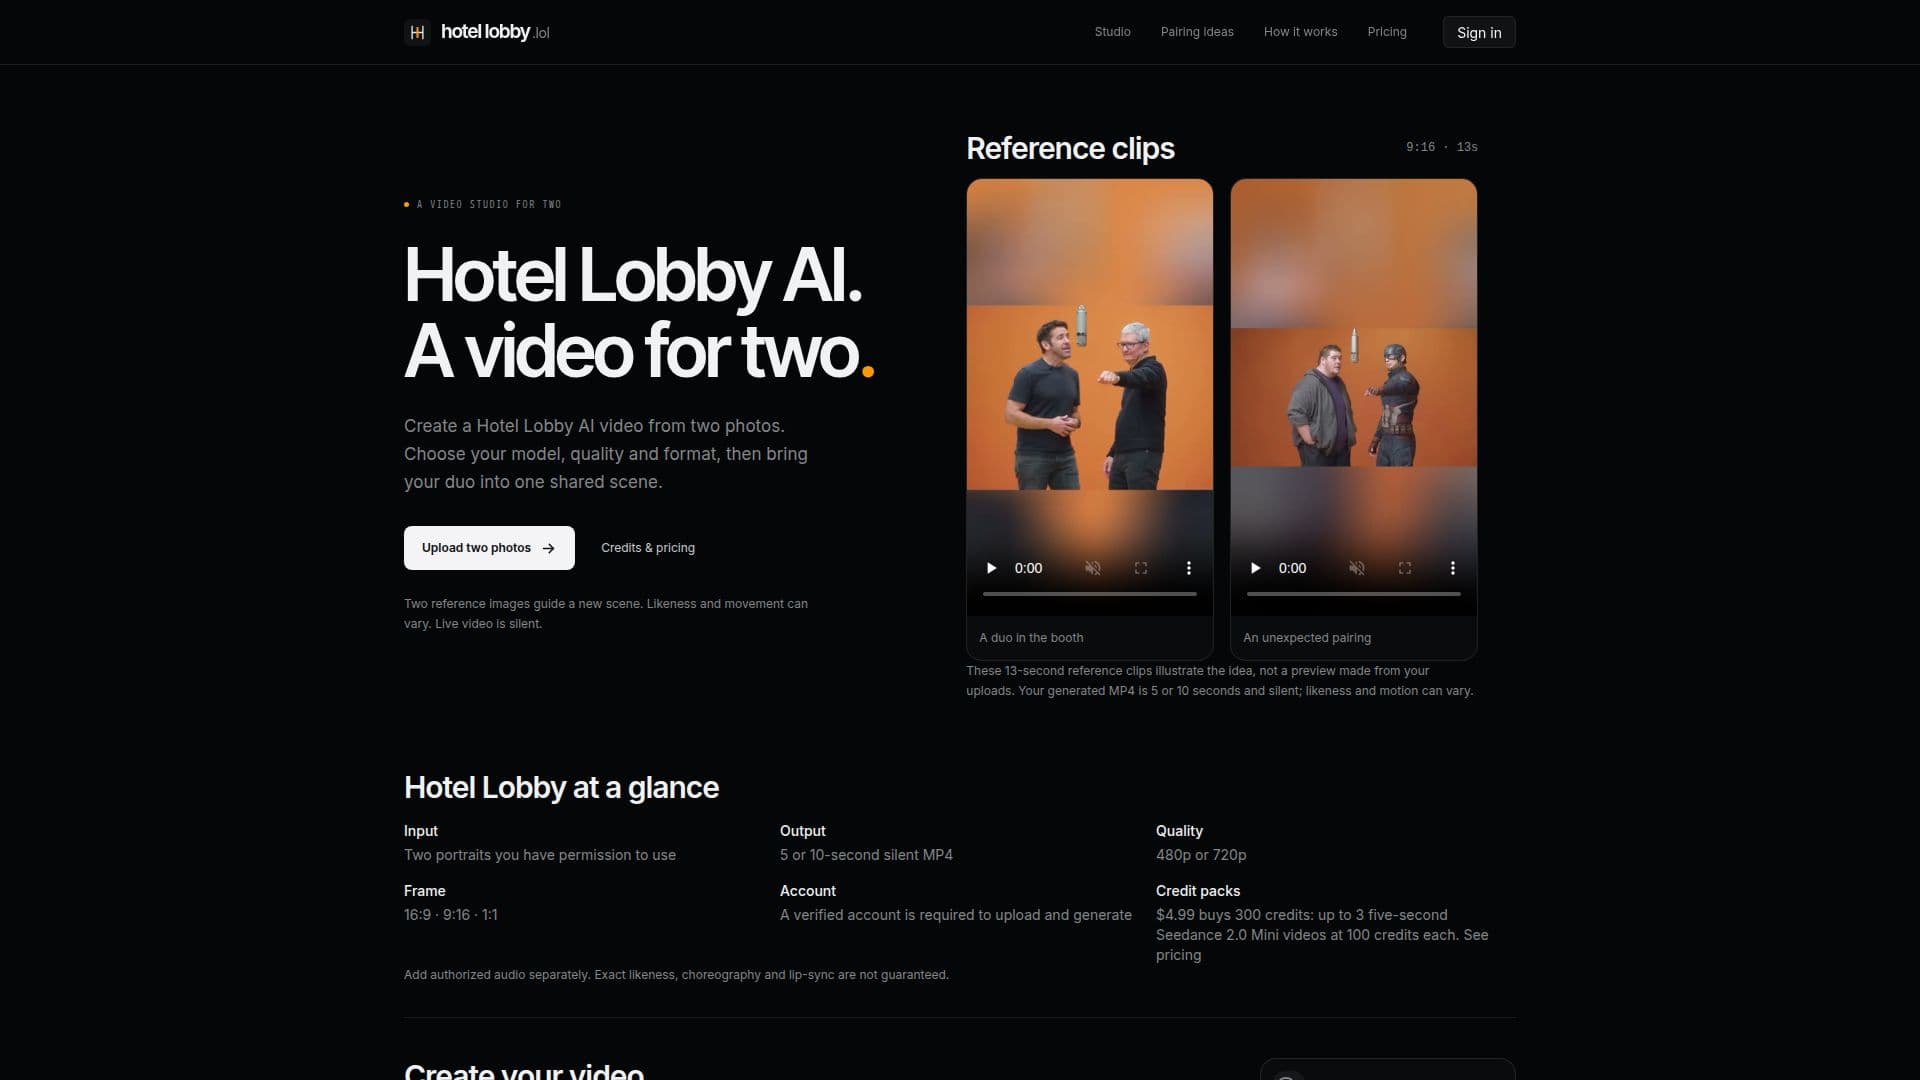This screenshot has width=1920, height=1080.
Task: Click the 'Reference clips' heading
Action: (1070, 148)
